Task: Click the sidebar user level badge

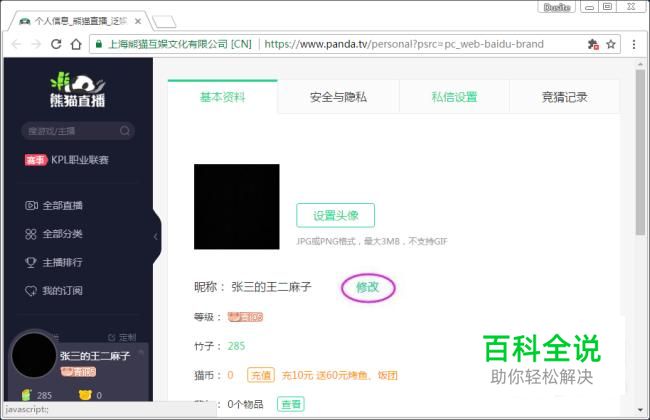Action: point(78,372)
